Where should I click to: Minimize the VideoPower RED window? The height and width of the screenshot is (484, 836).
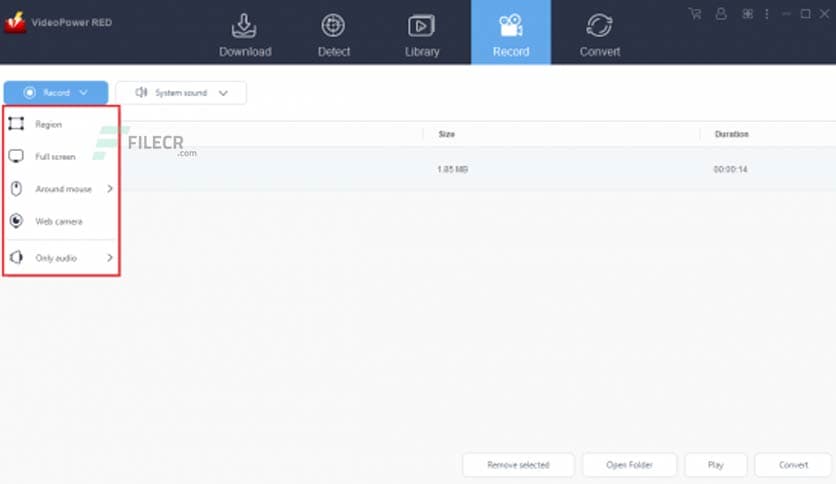[x=786, y=14]
